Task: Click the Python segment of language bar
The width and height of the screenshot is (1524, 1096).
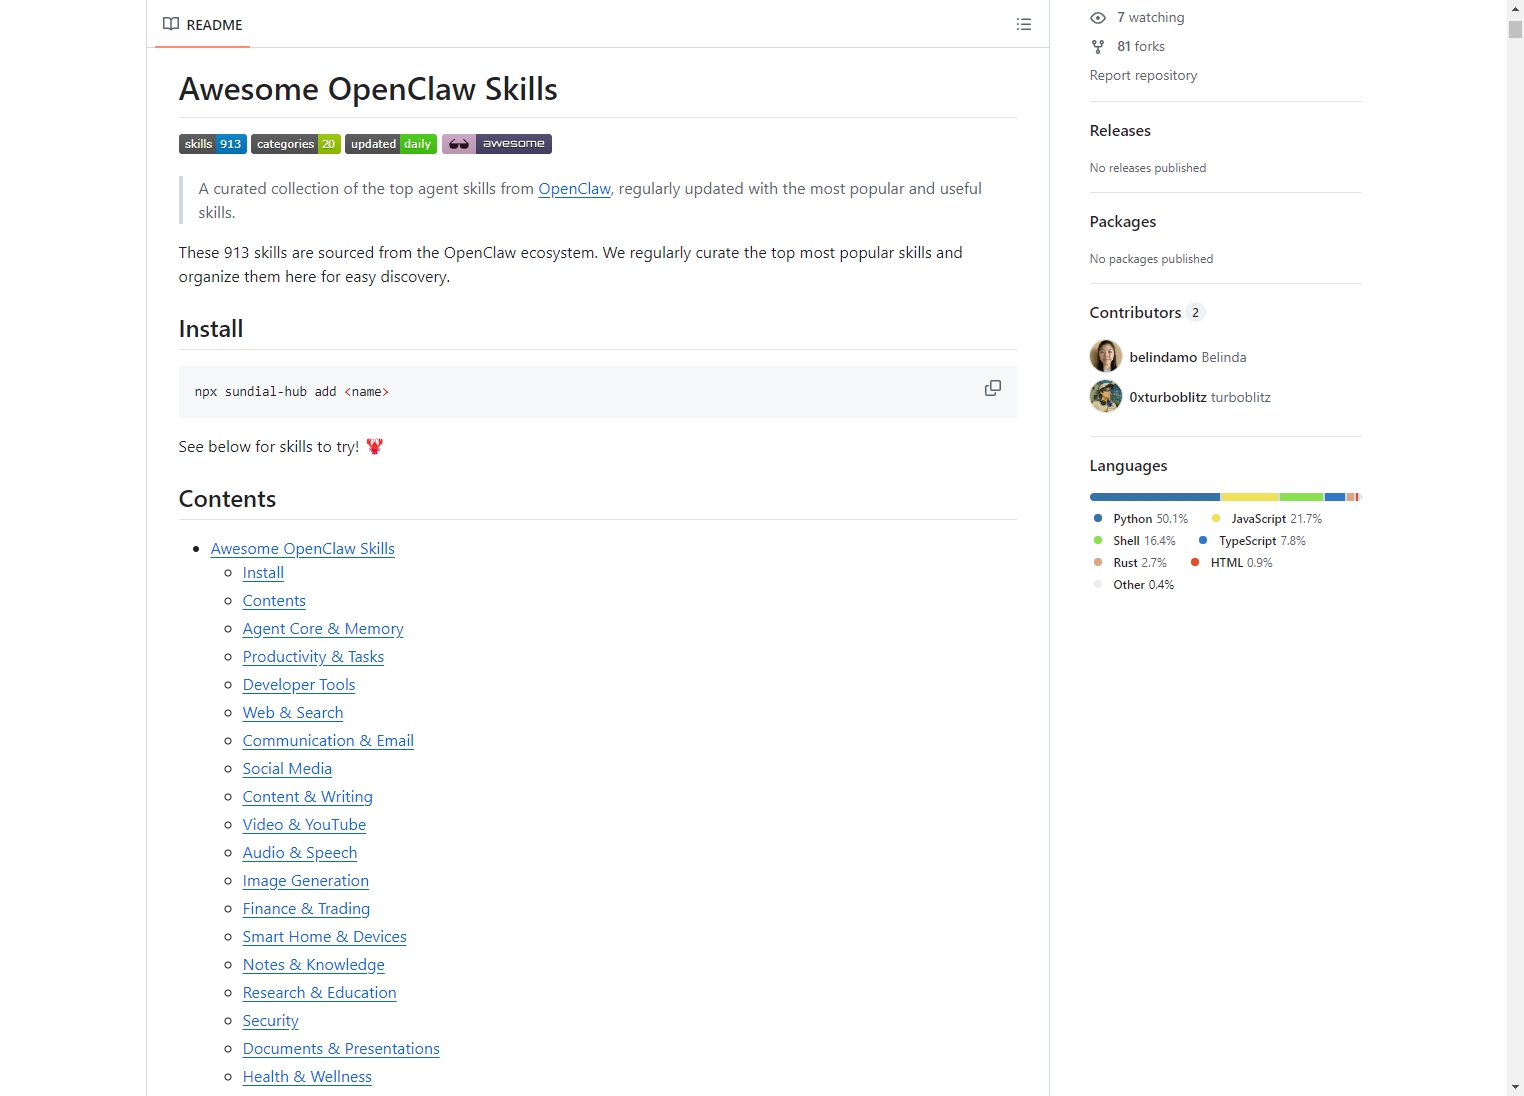Action: [x=1155, y=497]
